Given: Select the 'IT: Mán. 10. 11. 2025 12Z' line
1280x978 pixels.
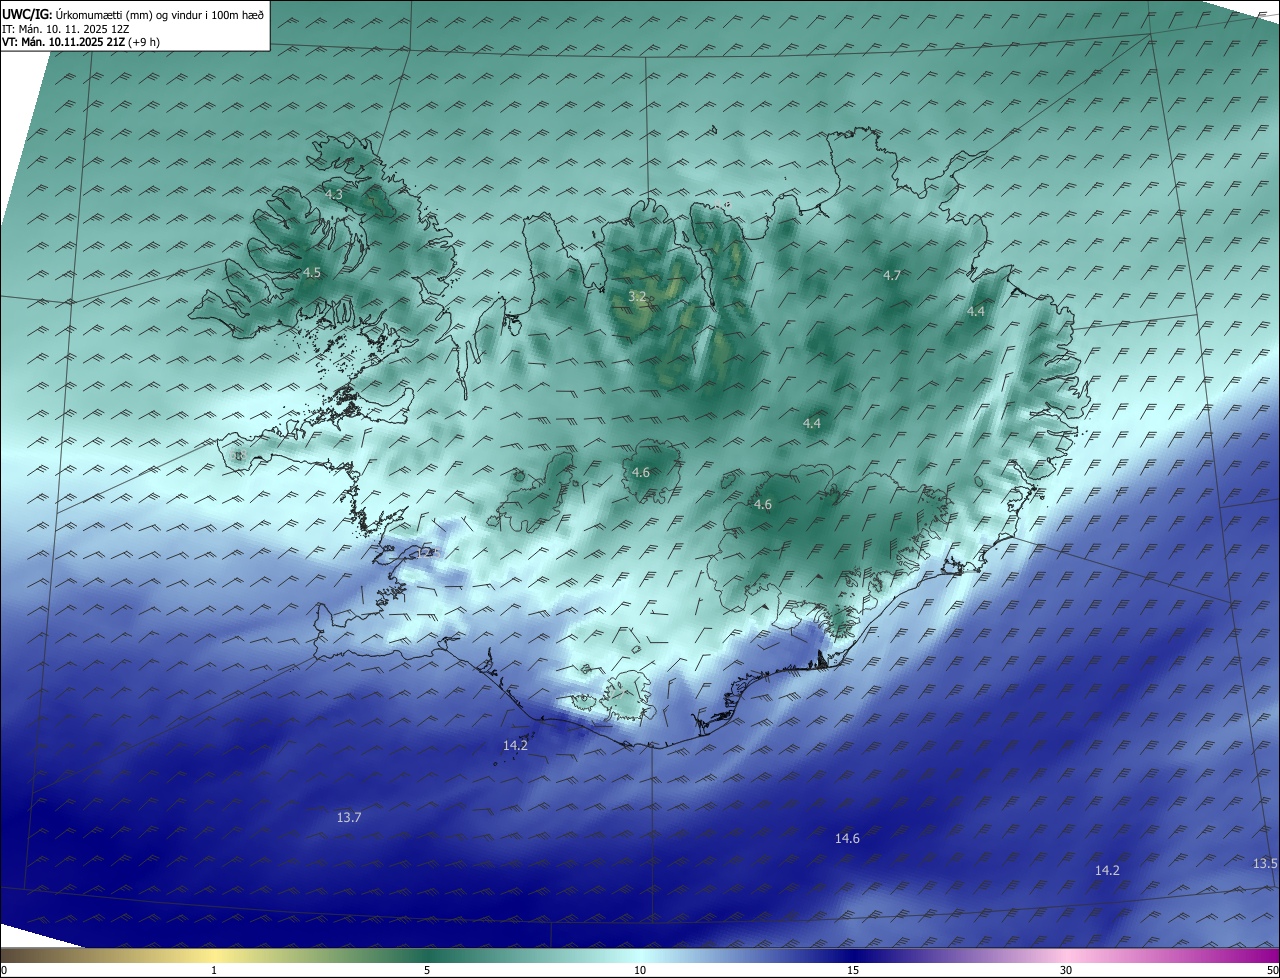Looking at the screenshot, I should click(65, 28).
